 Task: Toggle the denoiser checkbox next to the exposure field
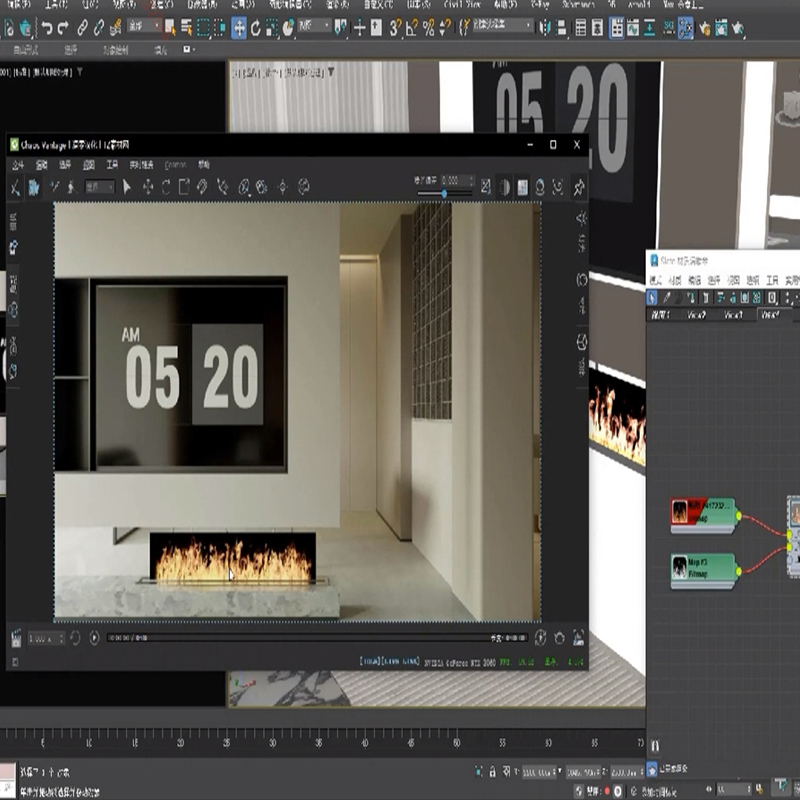point(485,185)
